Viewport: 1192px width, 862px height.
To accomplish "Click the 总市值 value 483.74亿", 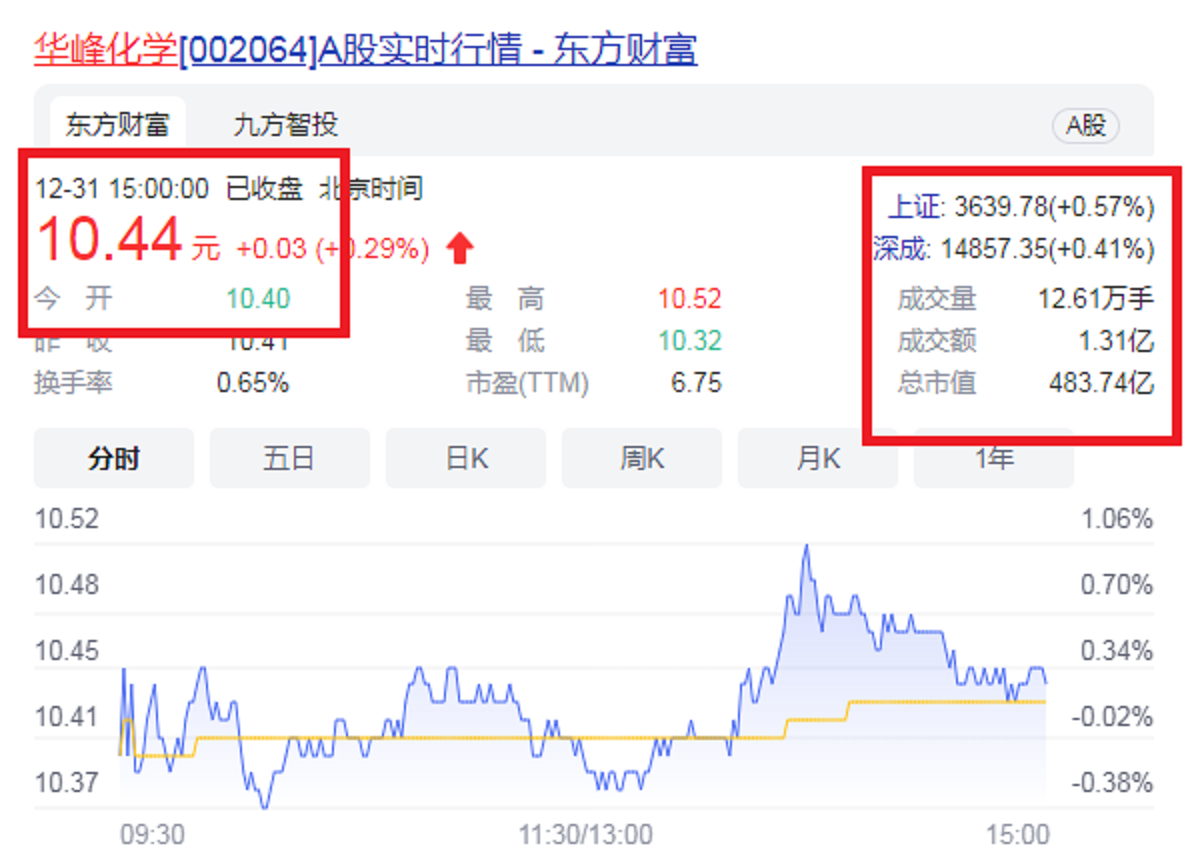I will pyautogui.click(x=1102, y=382).
